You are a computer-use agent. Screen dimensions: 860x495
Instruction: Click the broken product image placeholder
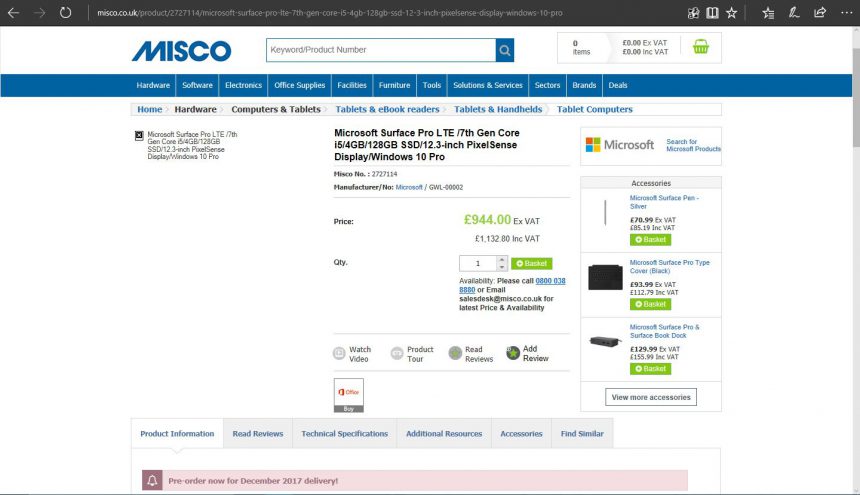click(x=139, y=135)
